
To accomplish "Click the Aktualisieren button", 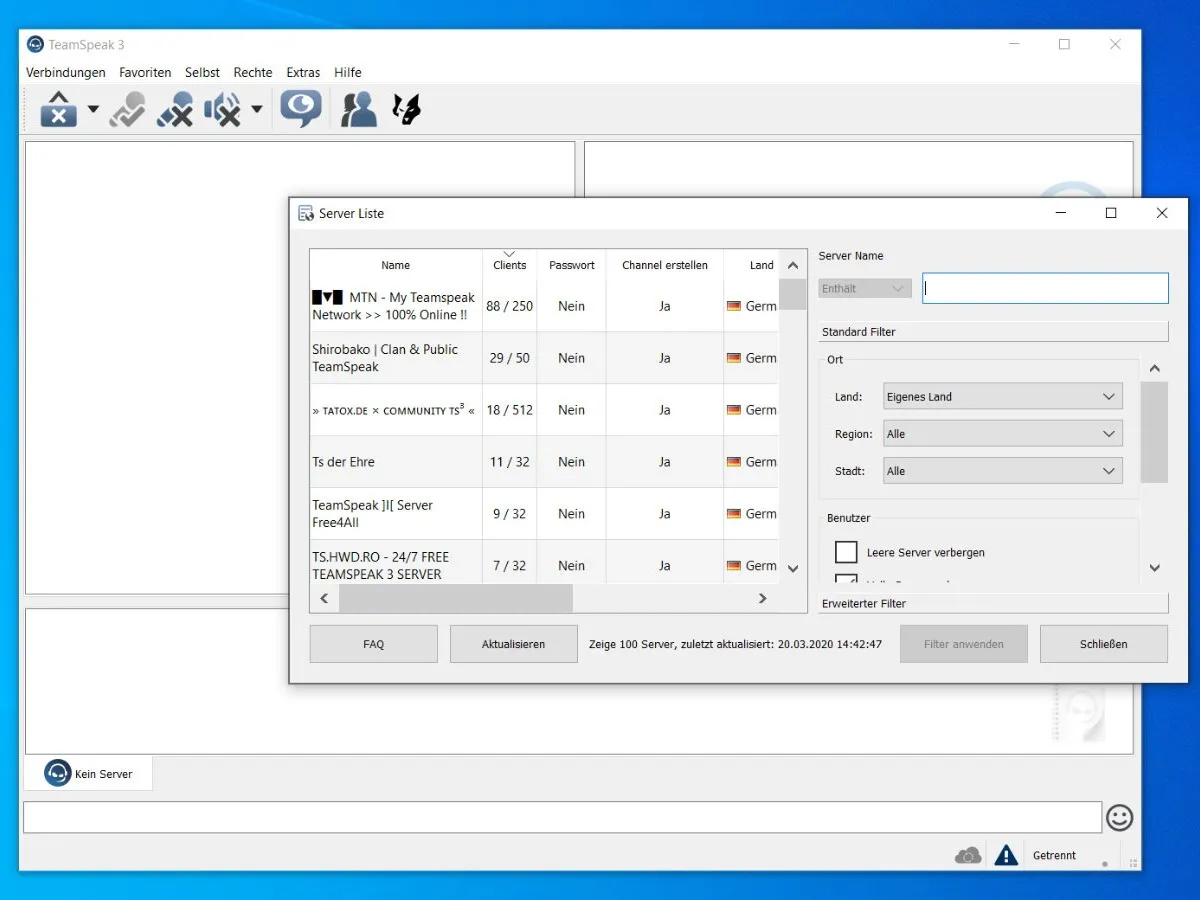I will pyautogui.click(x=513, y=644).
